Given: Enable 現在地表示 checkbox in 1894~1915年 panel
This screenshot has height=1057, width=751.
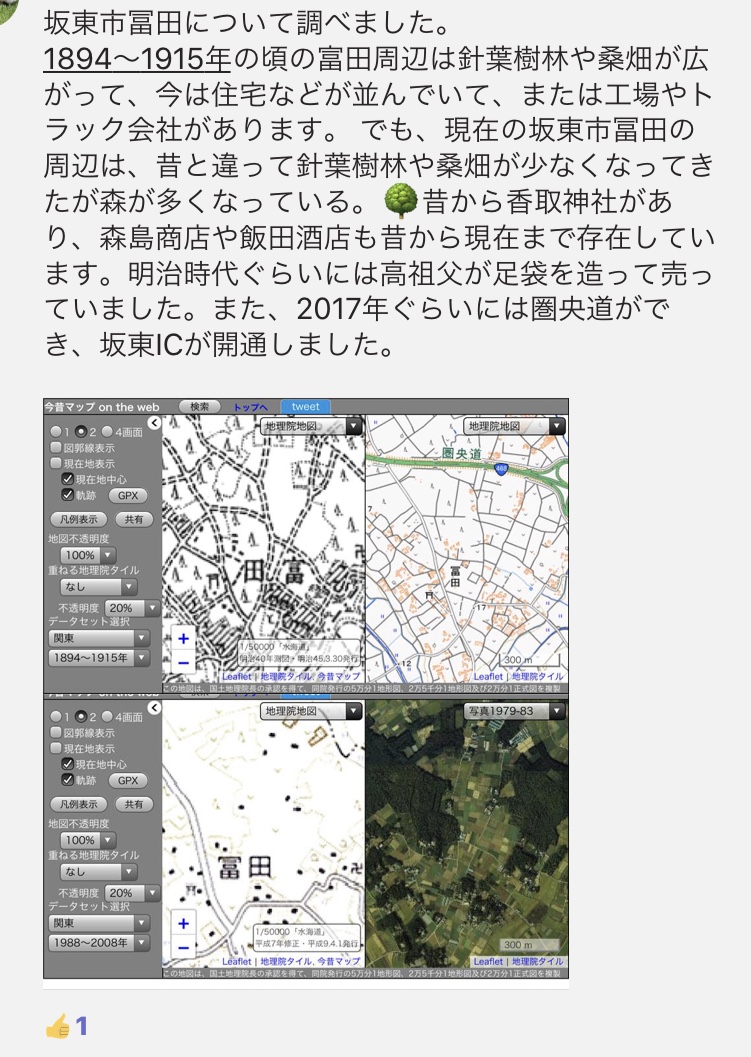Looking at the screenshot, I should (x=57, y=463).
